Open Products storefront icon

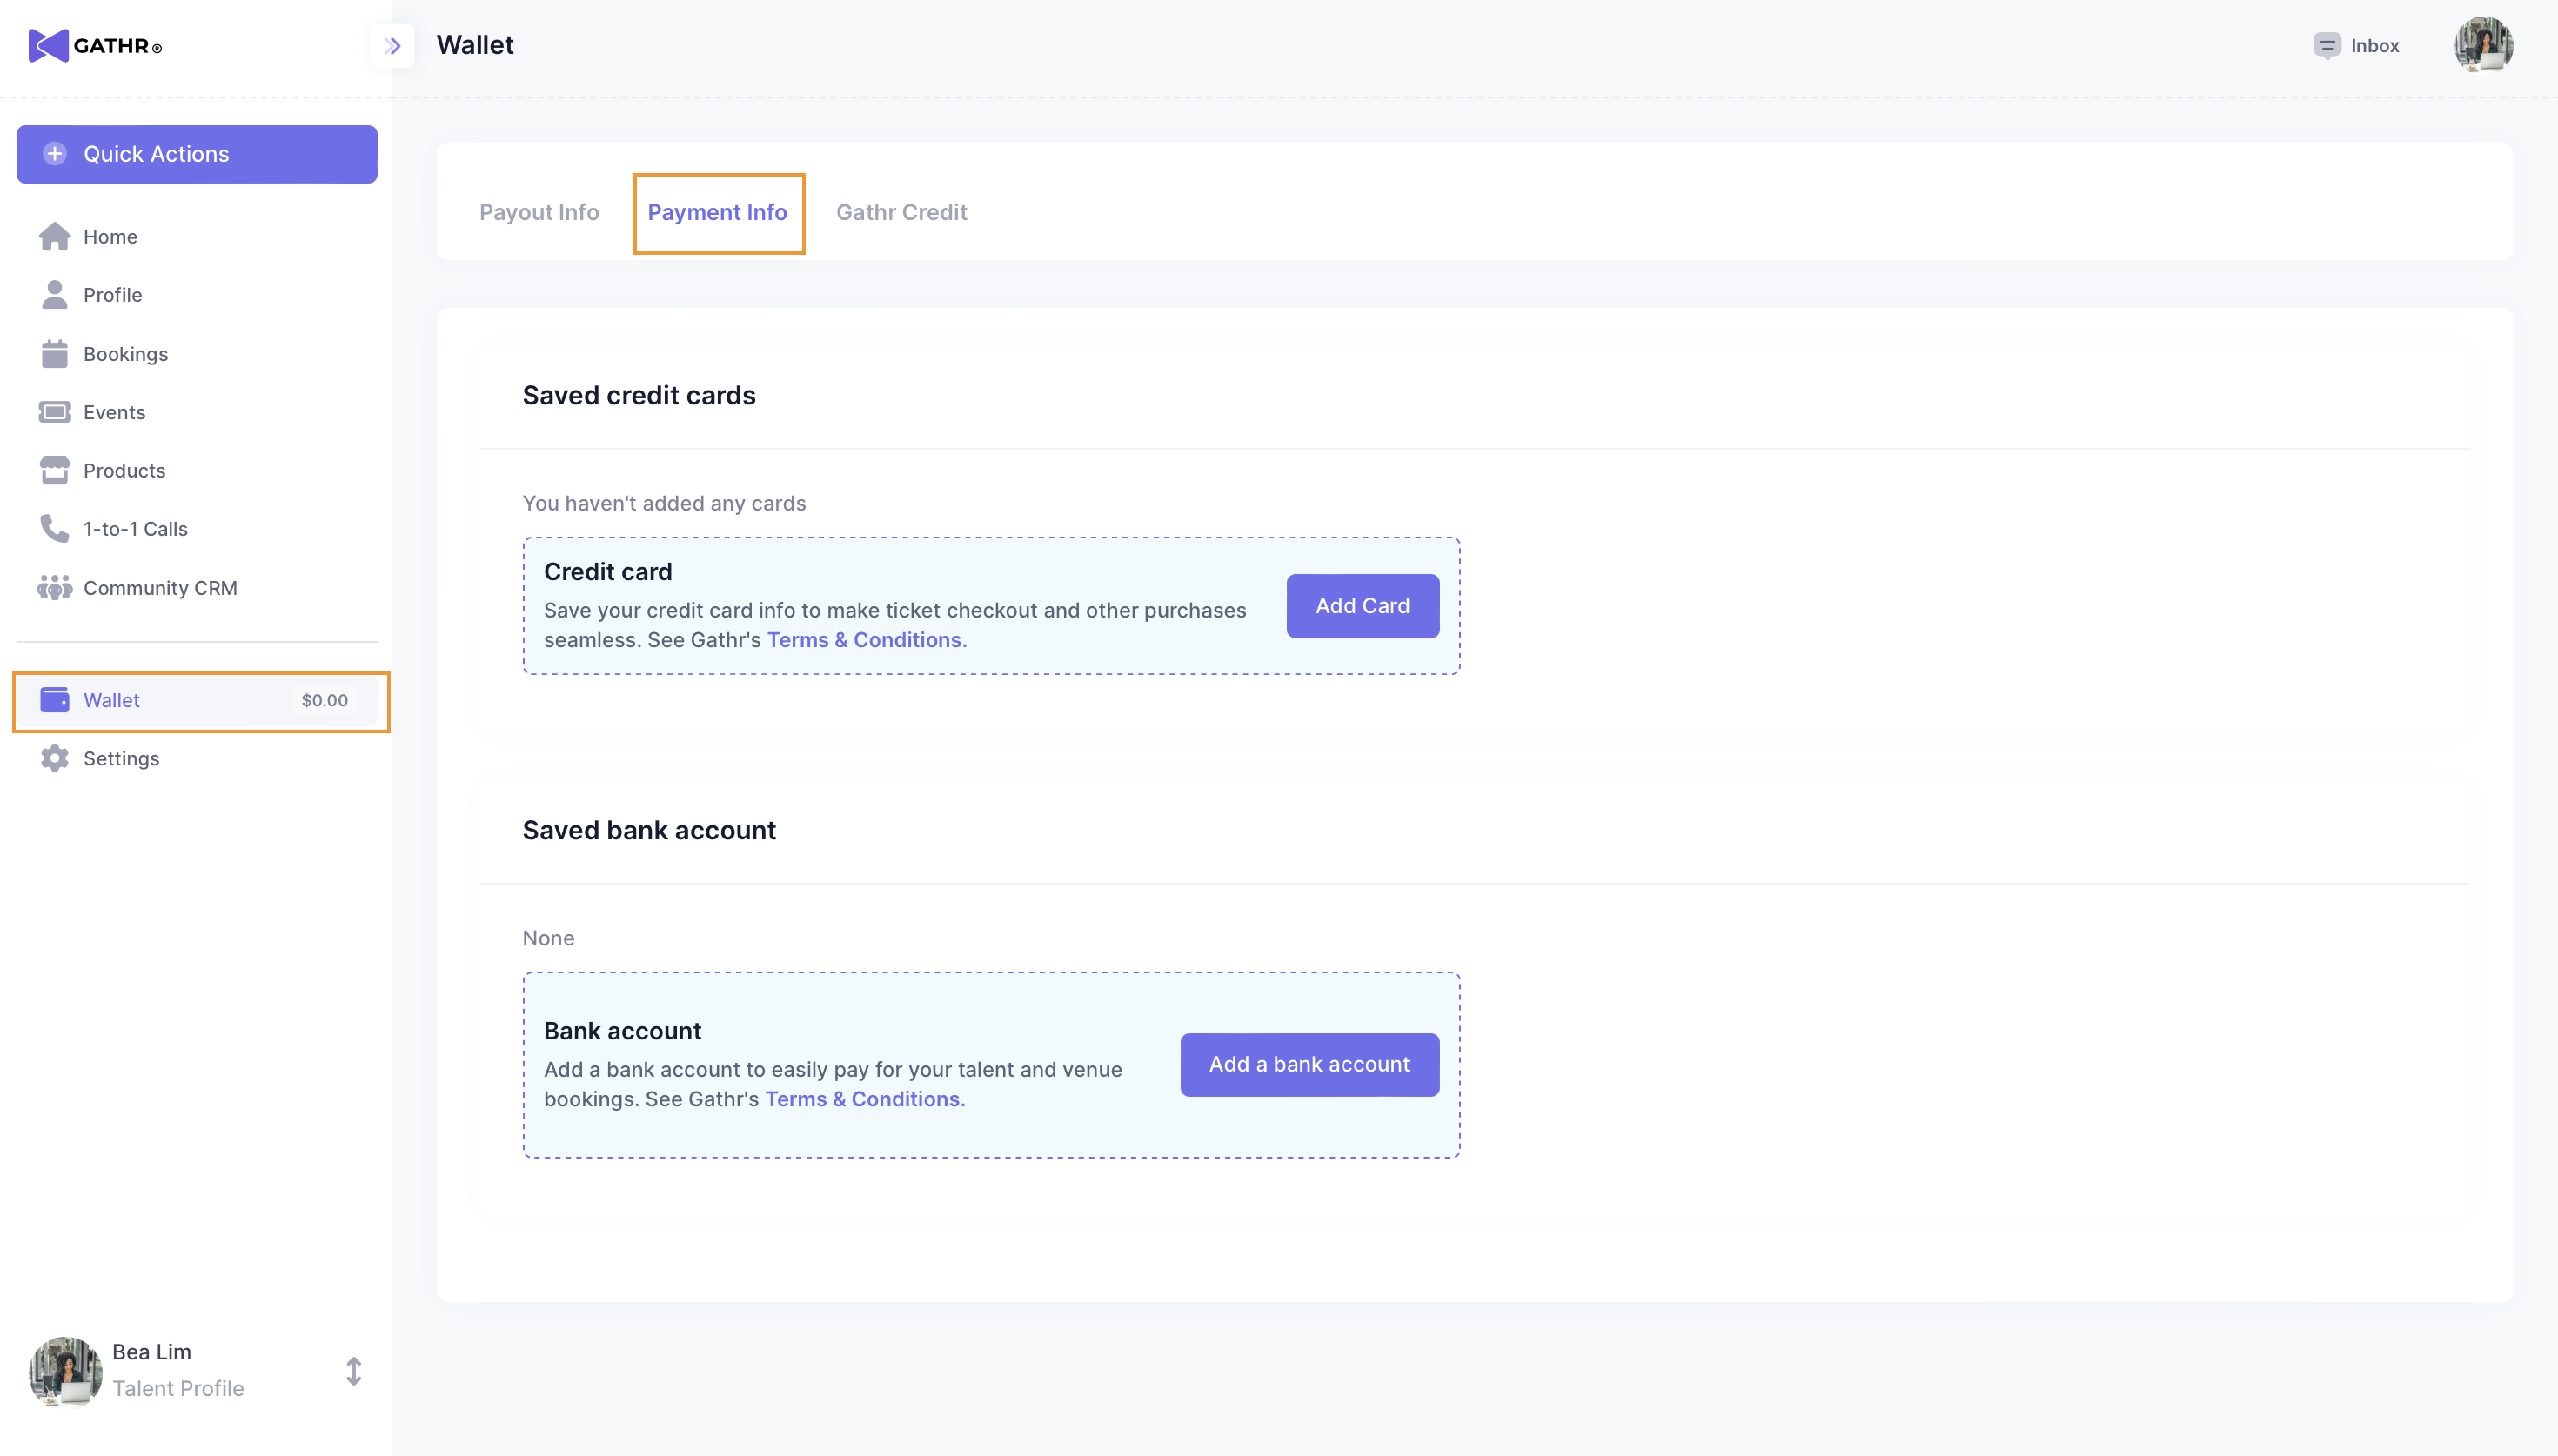point(54,470)
